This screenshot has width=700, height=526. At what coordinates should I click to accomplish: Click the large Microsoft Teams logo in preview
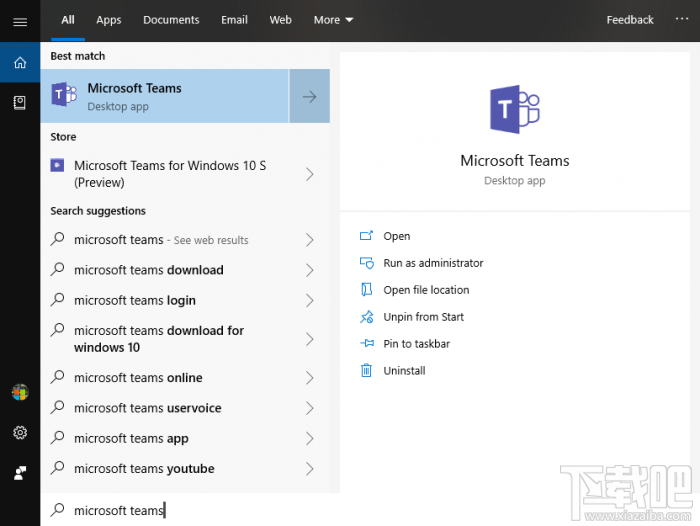(x=514, y=110)
